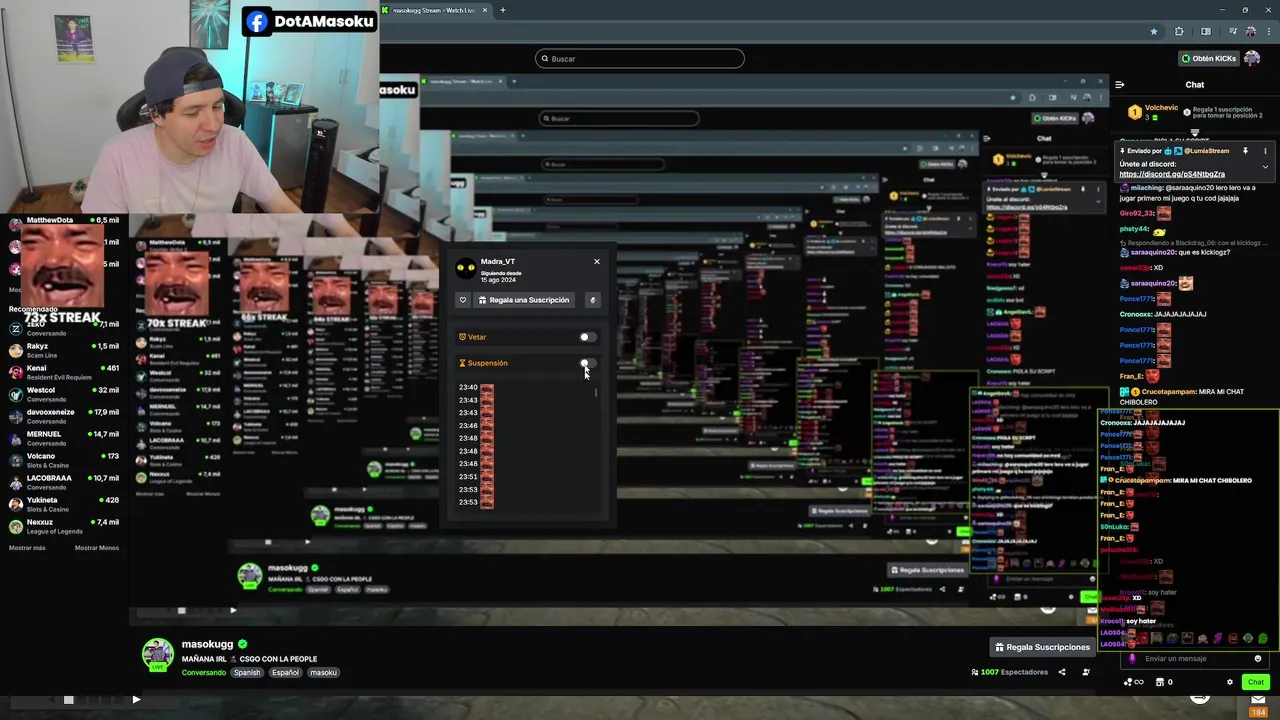Open LACOBRAAA in recommended channels
The height and width of the screenshot is (720, 1280).
[x=64, y=482]
